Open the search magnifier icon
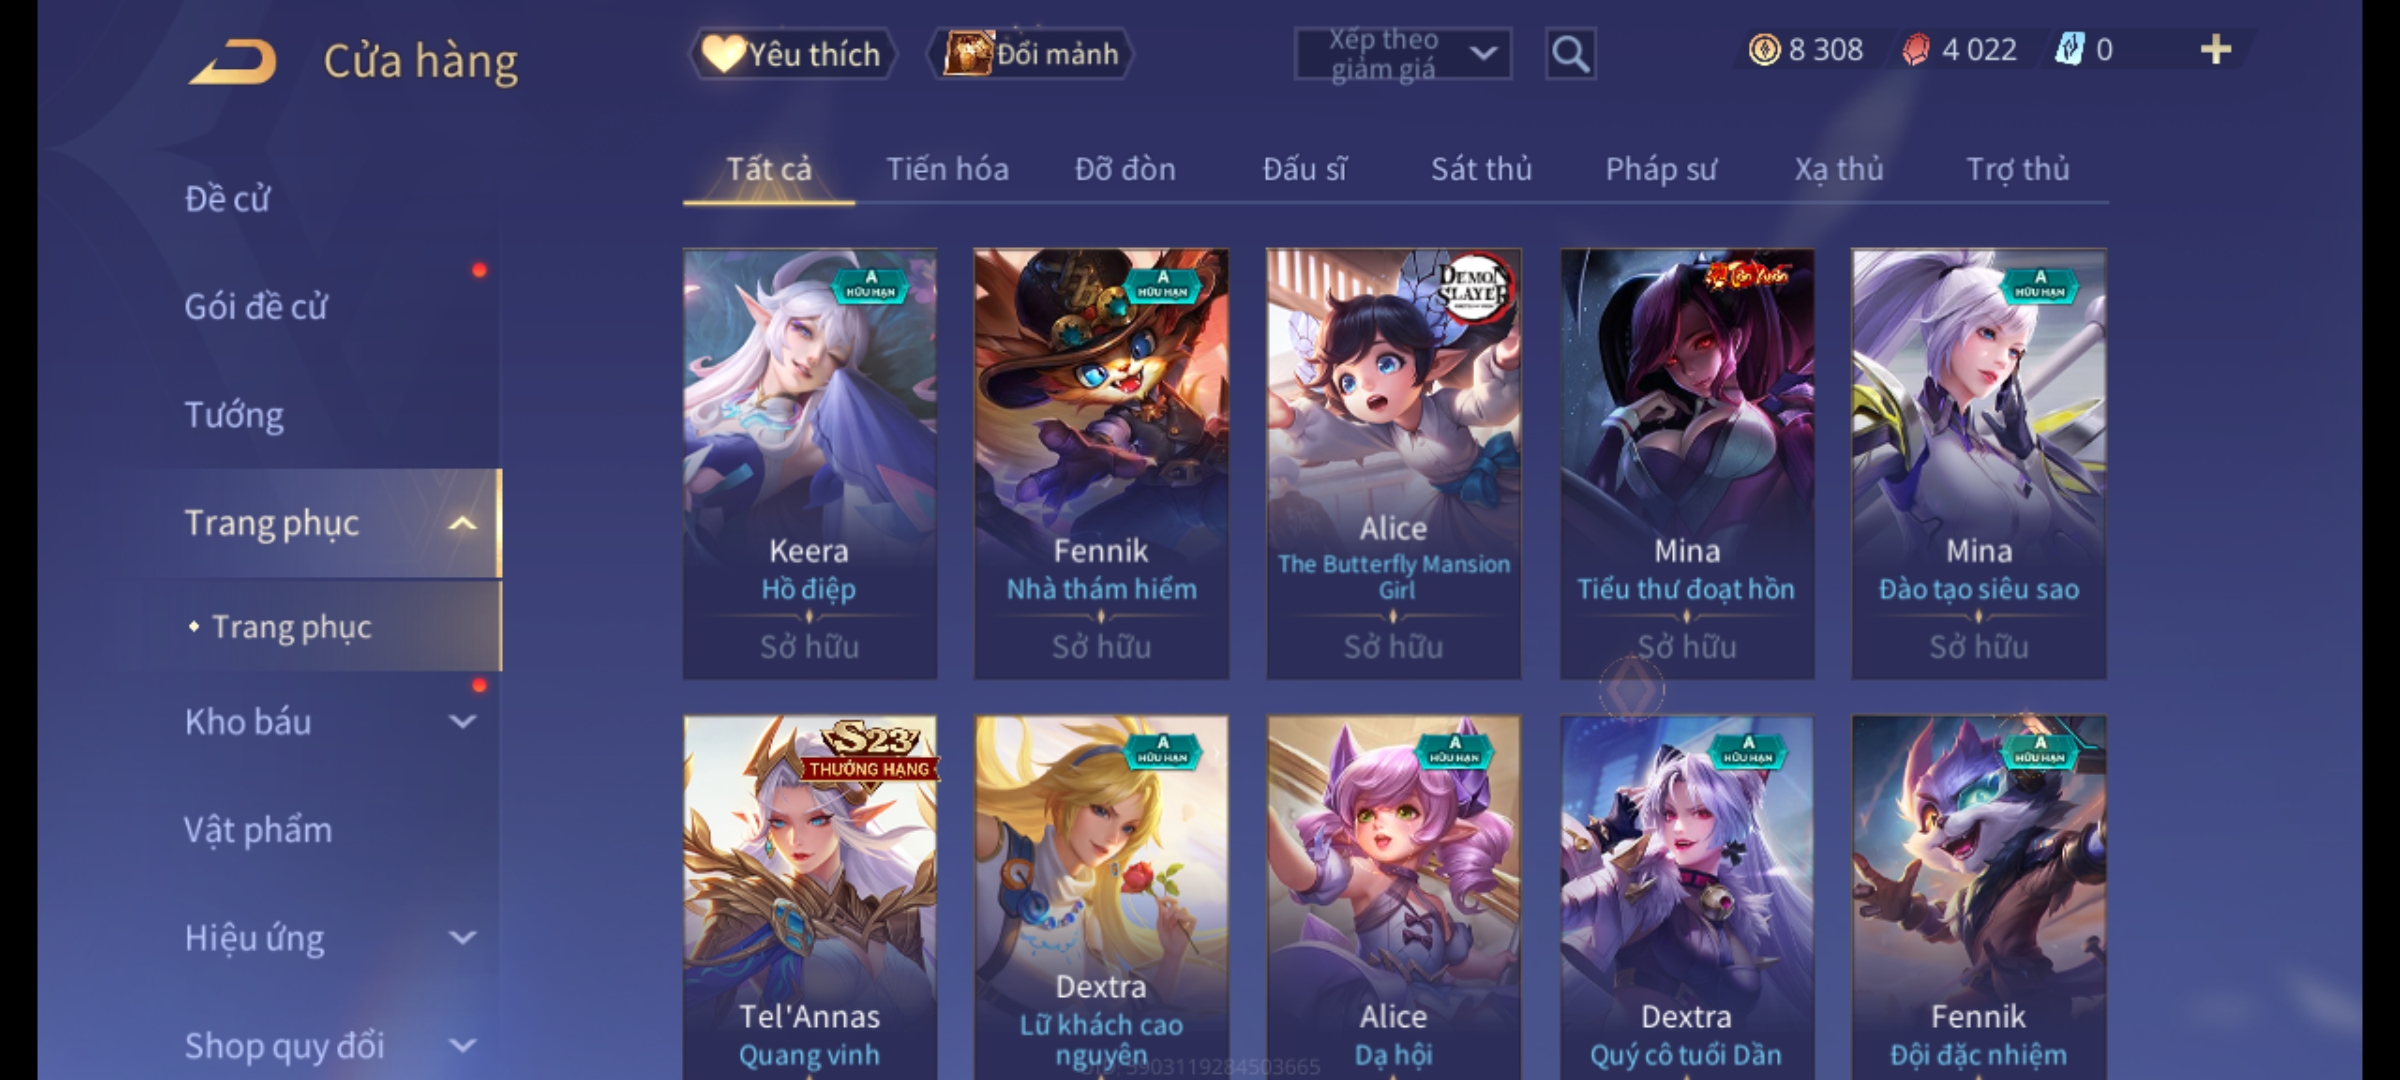This screenshot has width=2400, height=1080. (1570, 54)
